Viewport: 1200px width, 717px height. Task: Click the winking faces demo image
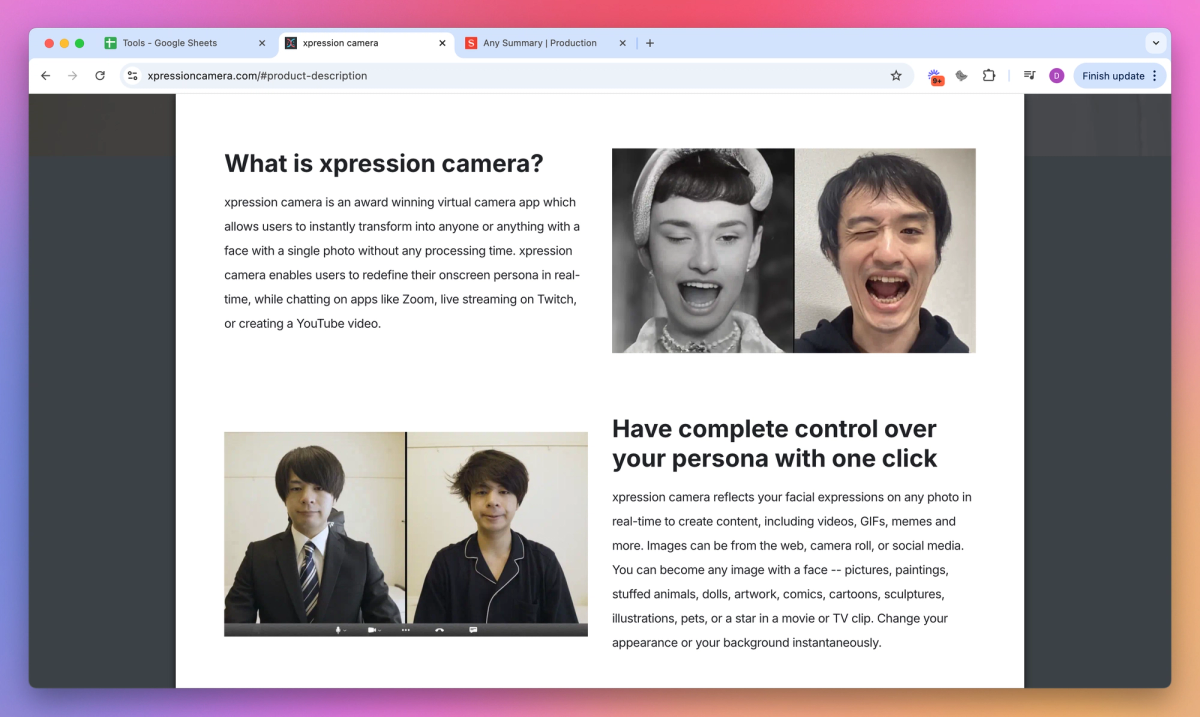coord(793,250)
